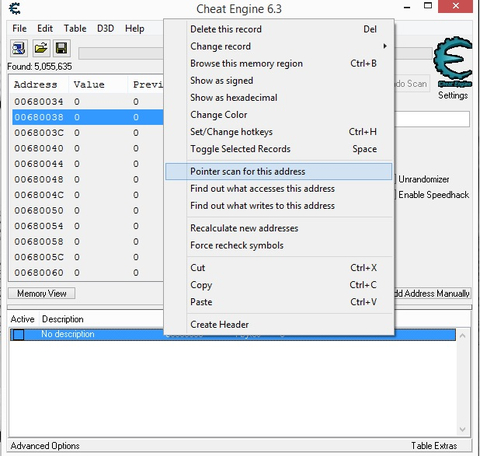Open a cheat table with the folder icon
The width and height of the screenshot is (480, 456).
click(41, 49)
